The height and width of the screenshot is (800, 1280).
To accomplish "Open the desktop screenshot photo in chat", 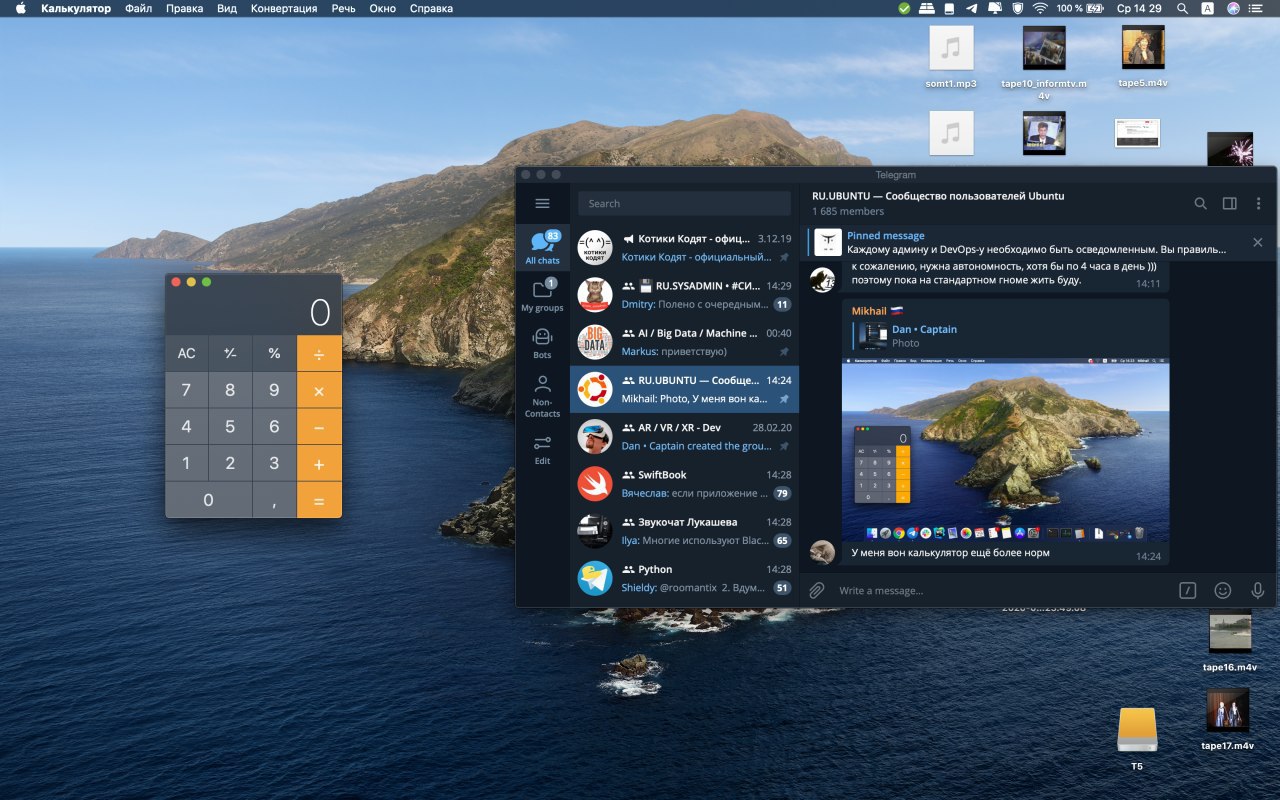I will pos(1005,450).
